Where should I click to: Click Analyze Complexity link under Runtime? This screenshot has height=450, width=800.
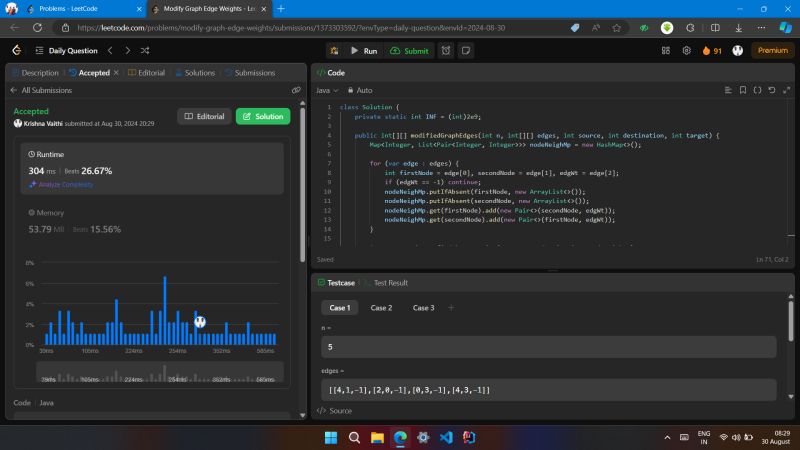[66, 184]
